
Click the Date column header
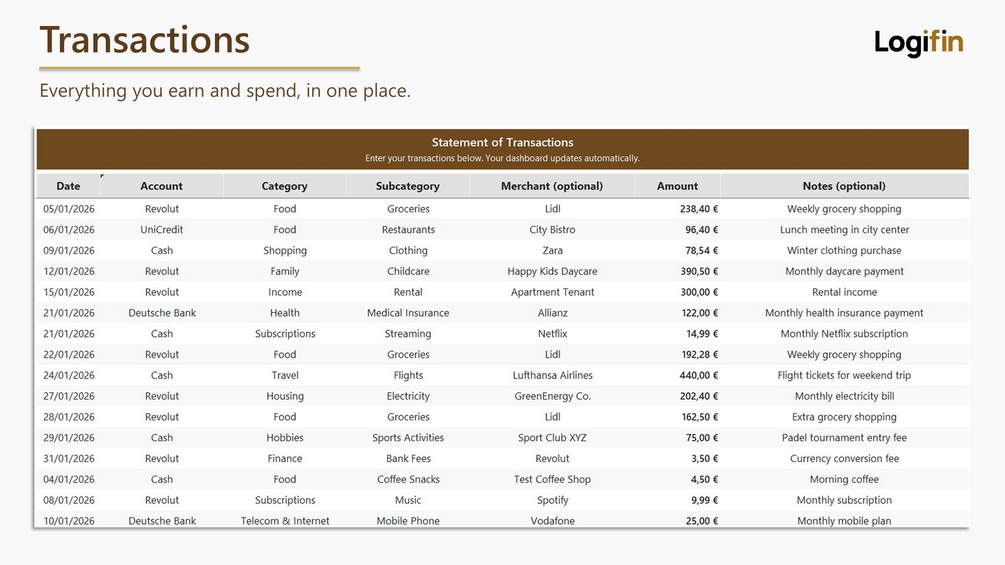point(68,186)
